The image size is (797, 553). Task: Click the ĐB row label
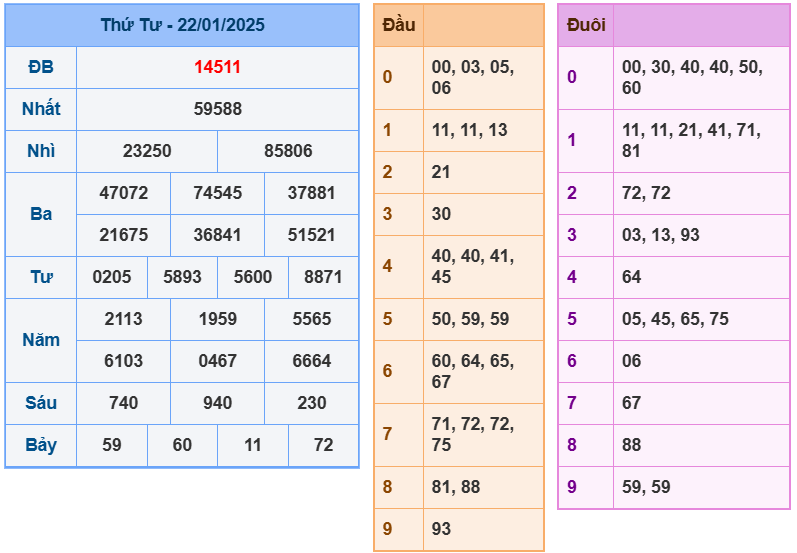(41, 67)
